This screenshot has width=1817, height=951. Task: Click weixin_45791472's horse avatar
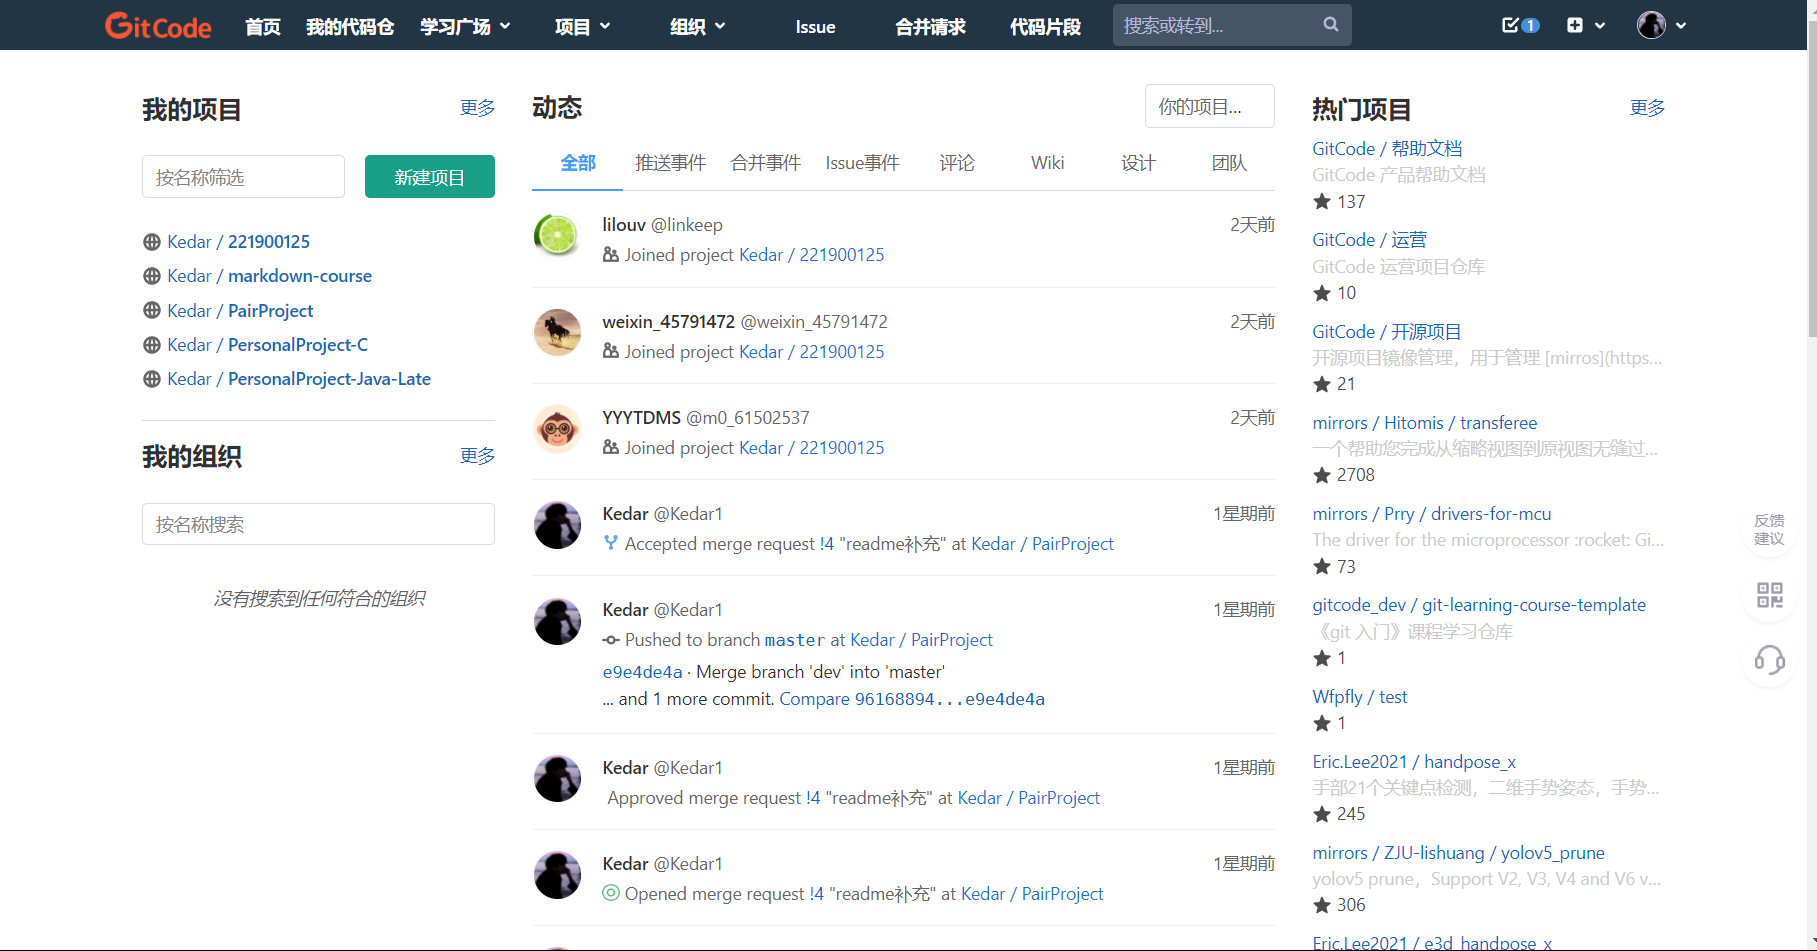[x=557, y=333]
